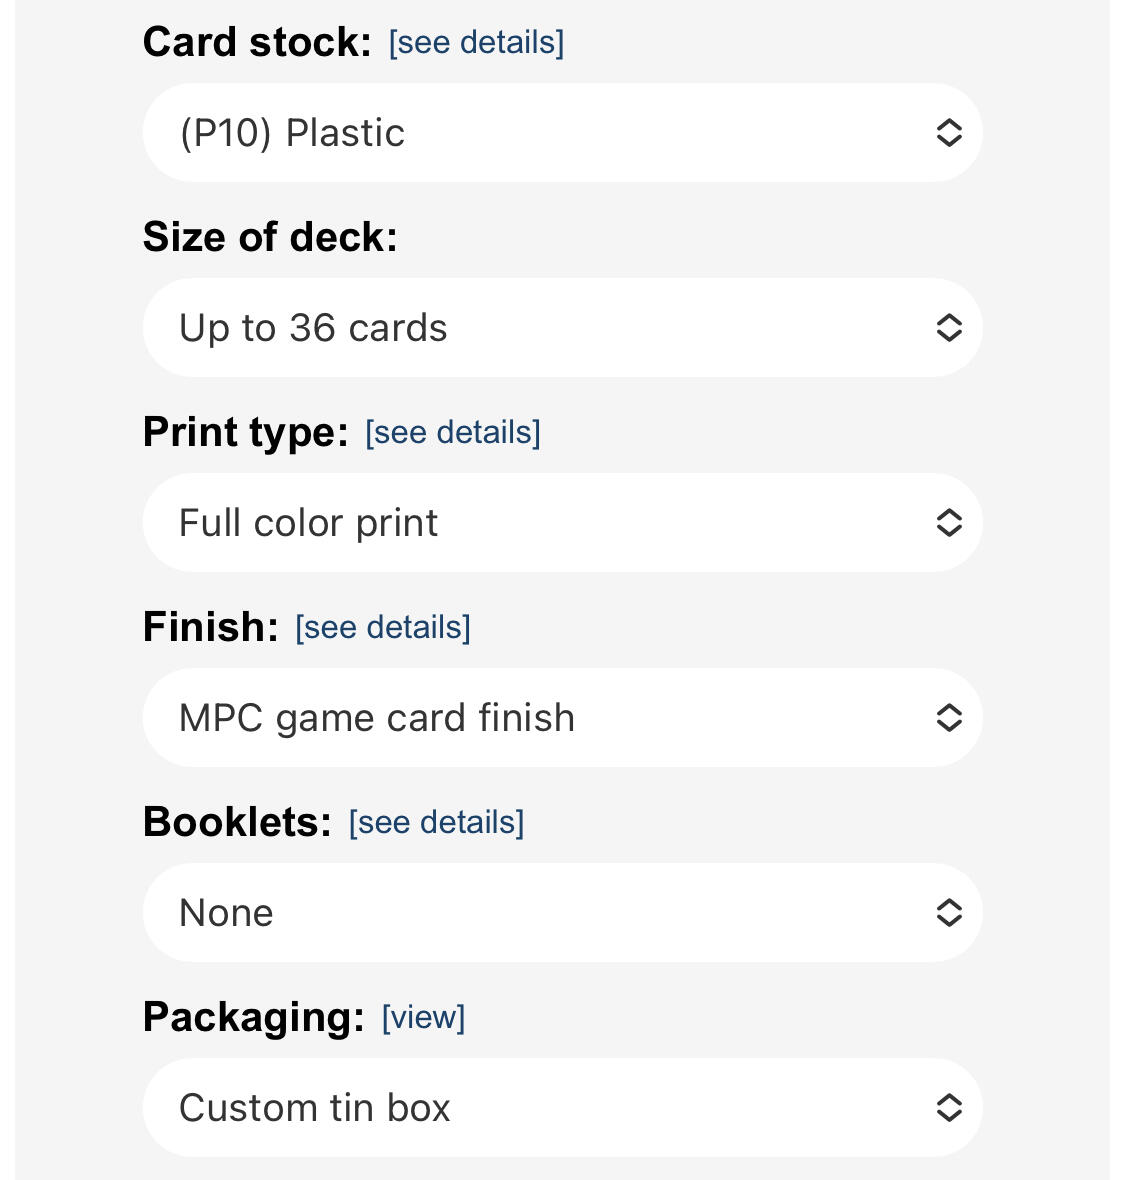Click the arrows icon on MPC game card finish
This screenshot has height=1180, width=1125.
point(949,718)
